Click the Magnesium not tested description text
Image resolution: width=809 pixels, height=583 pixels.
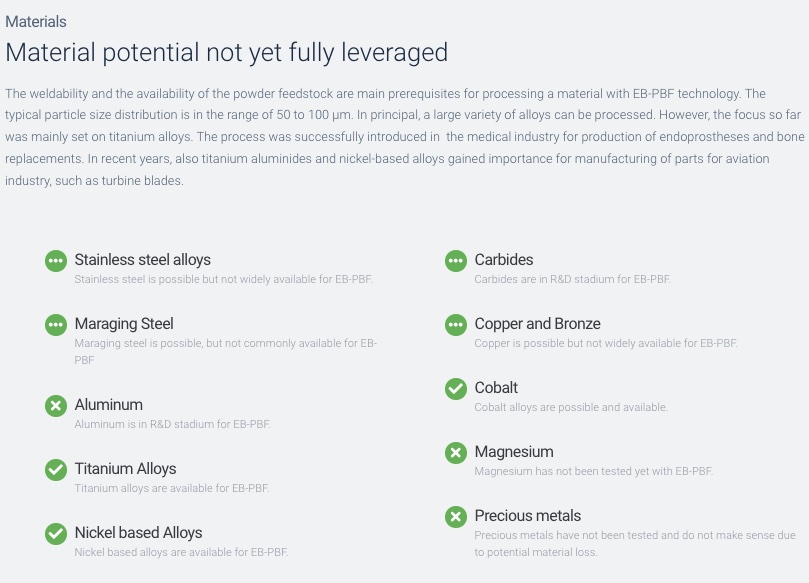coord(593,471)
